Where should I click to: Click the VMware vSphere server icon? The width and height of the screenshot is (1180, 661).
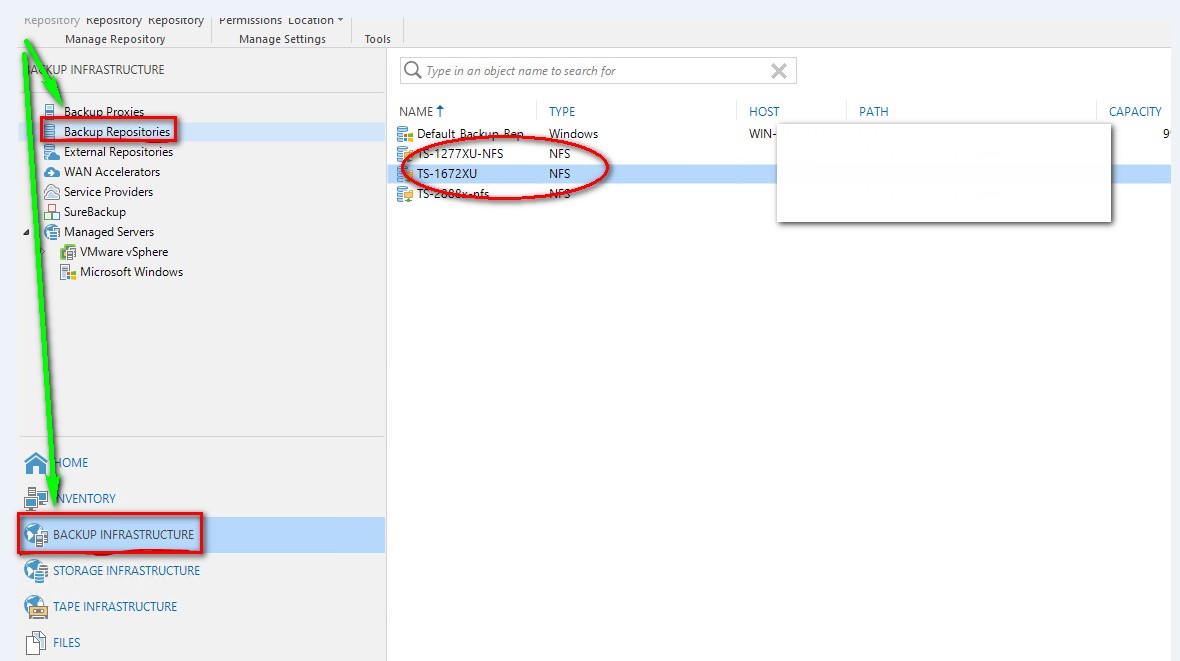[x=68, y=252]
